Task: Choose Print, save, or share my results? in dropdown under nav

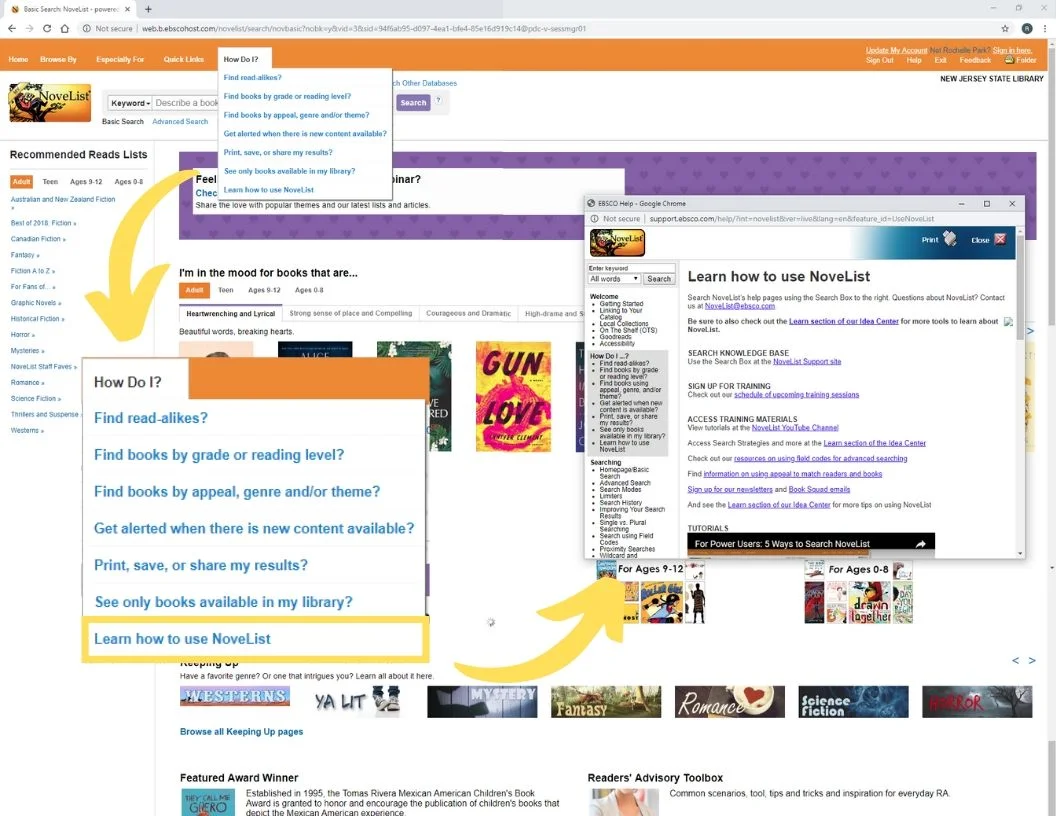Action: click(x=277, y=152)
